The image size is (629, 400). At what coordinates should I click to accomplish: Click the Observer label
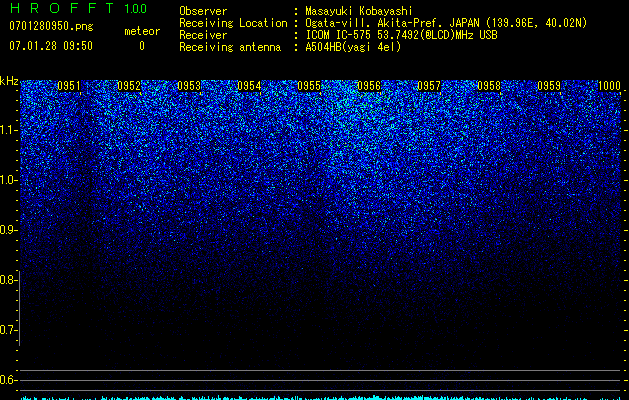[203, 11]
